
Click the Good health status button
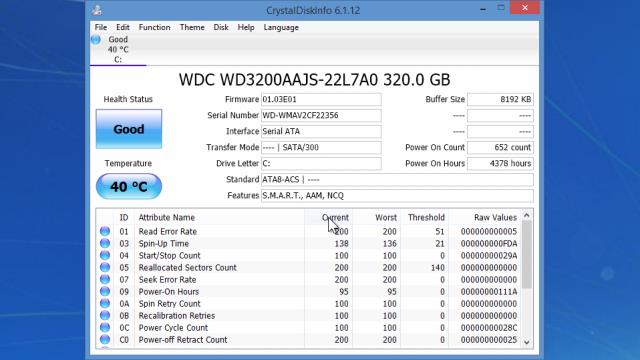tap(129, 129)
